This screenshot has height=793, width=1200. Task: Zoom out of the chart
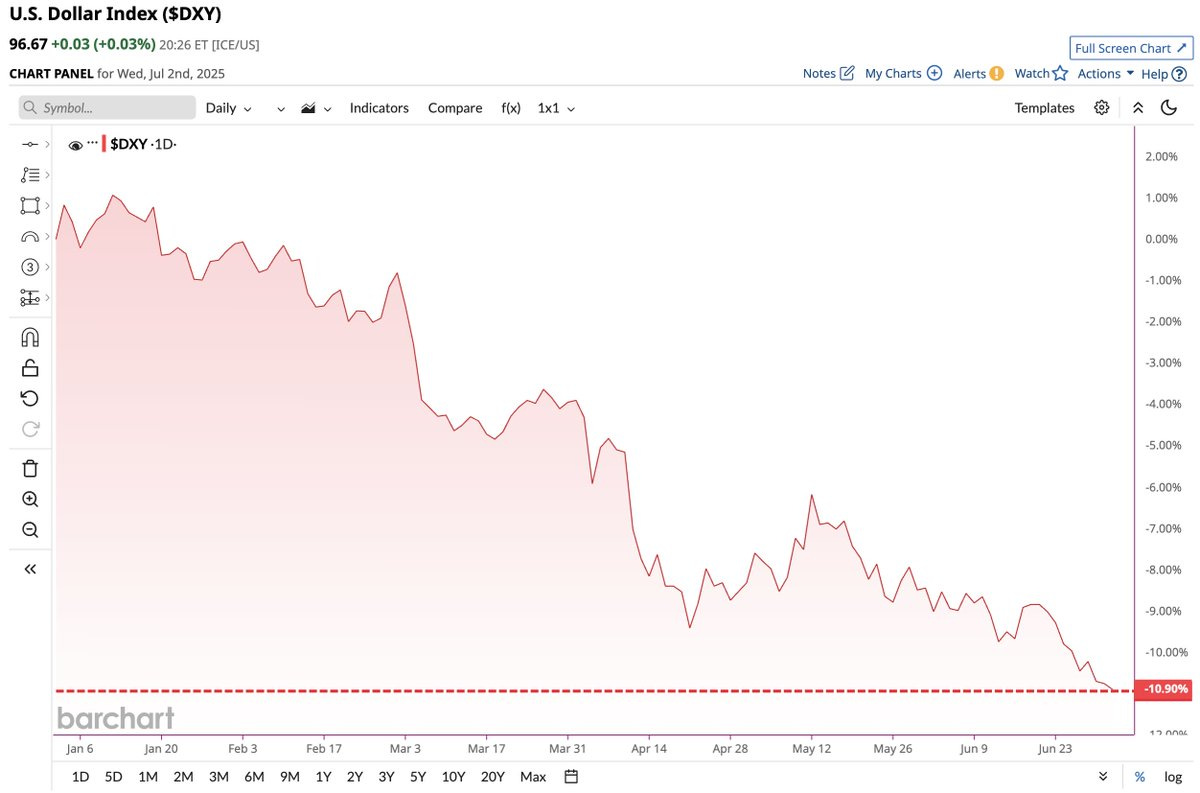30,530
